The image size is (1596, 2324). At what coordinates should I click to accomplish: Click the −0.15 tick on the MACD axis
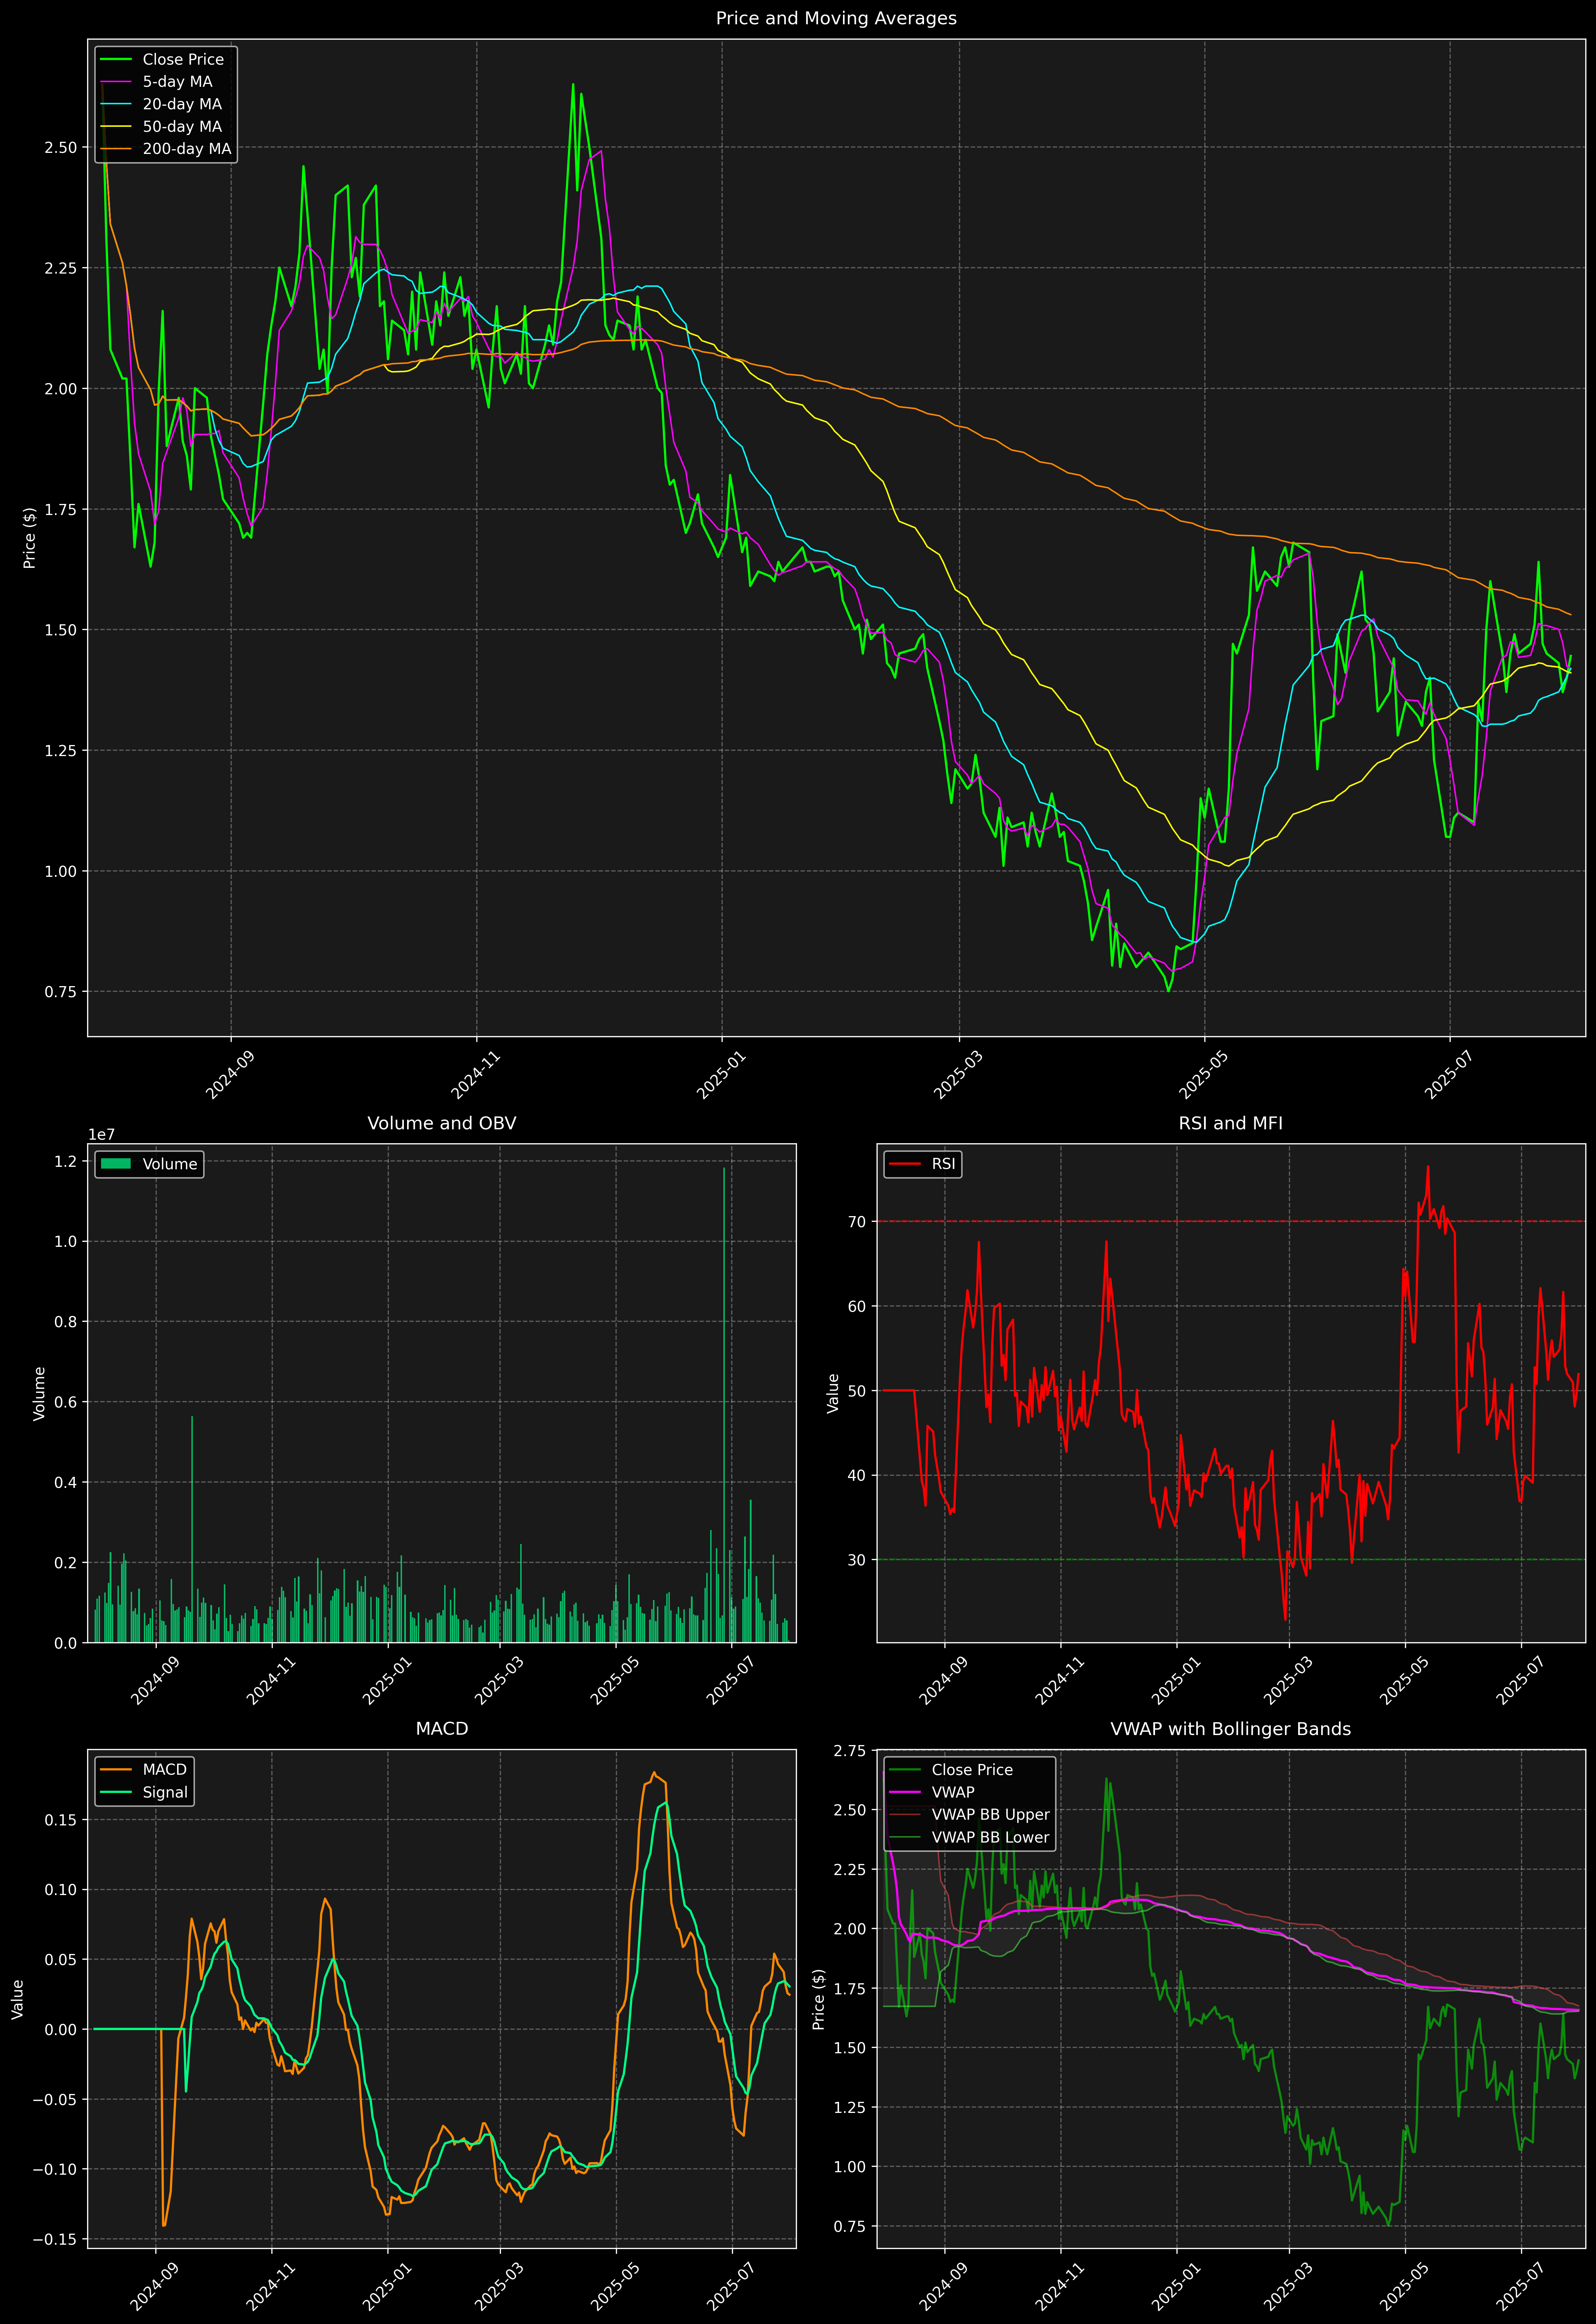55,2239
